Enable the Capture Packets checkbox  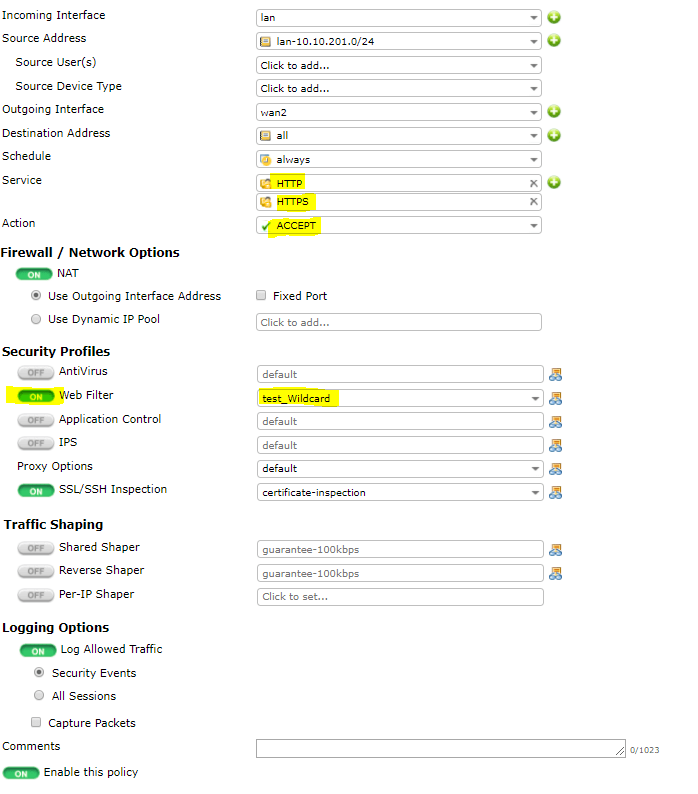coord(37,723)
